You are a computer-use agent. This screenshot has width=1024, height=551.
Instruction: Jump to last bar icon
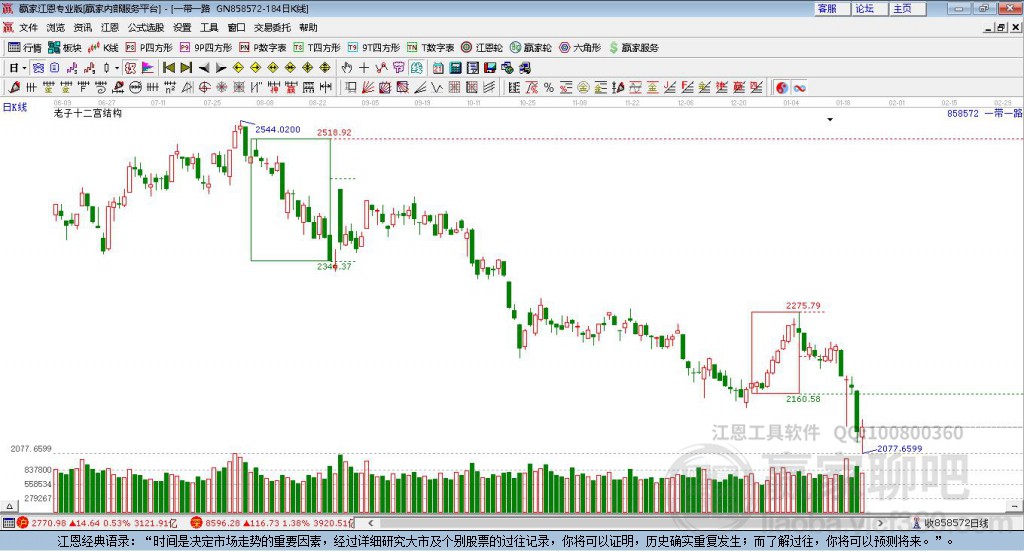[186, 68]
